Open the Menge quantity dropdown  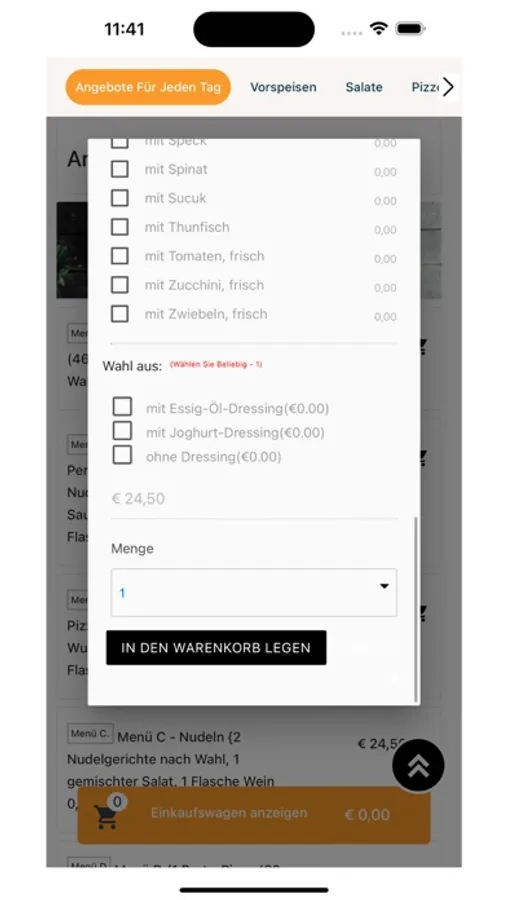(254, 592)
